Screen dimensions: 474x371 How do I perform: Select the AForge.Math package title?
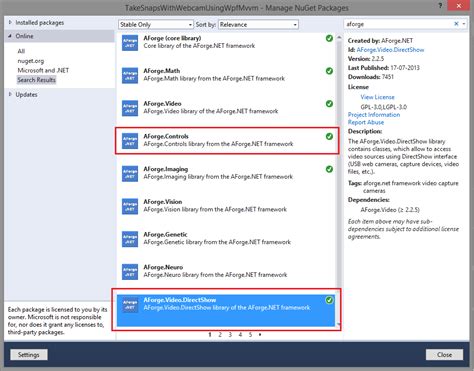pos(162,71)
